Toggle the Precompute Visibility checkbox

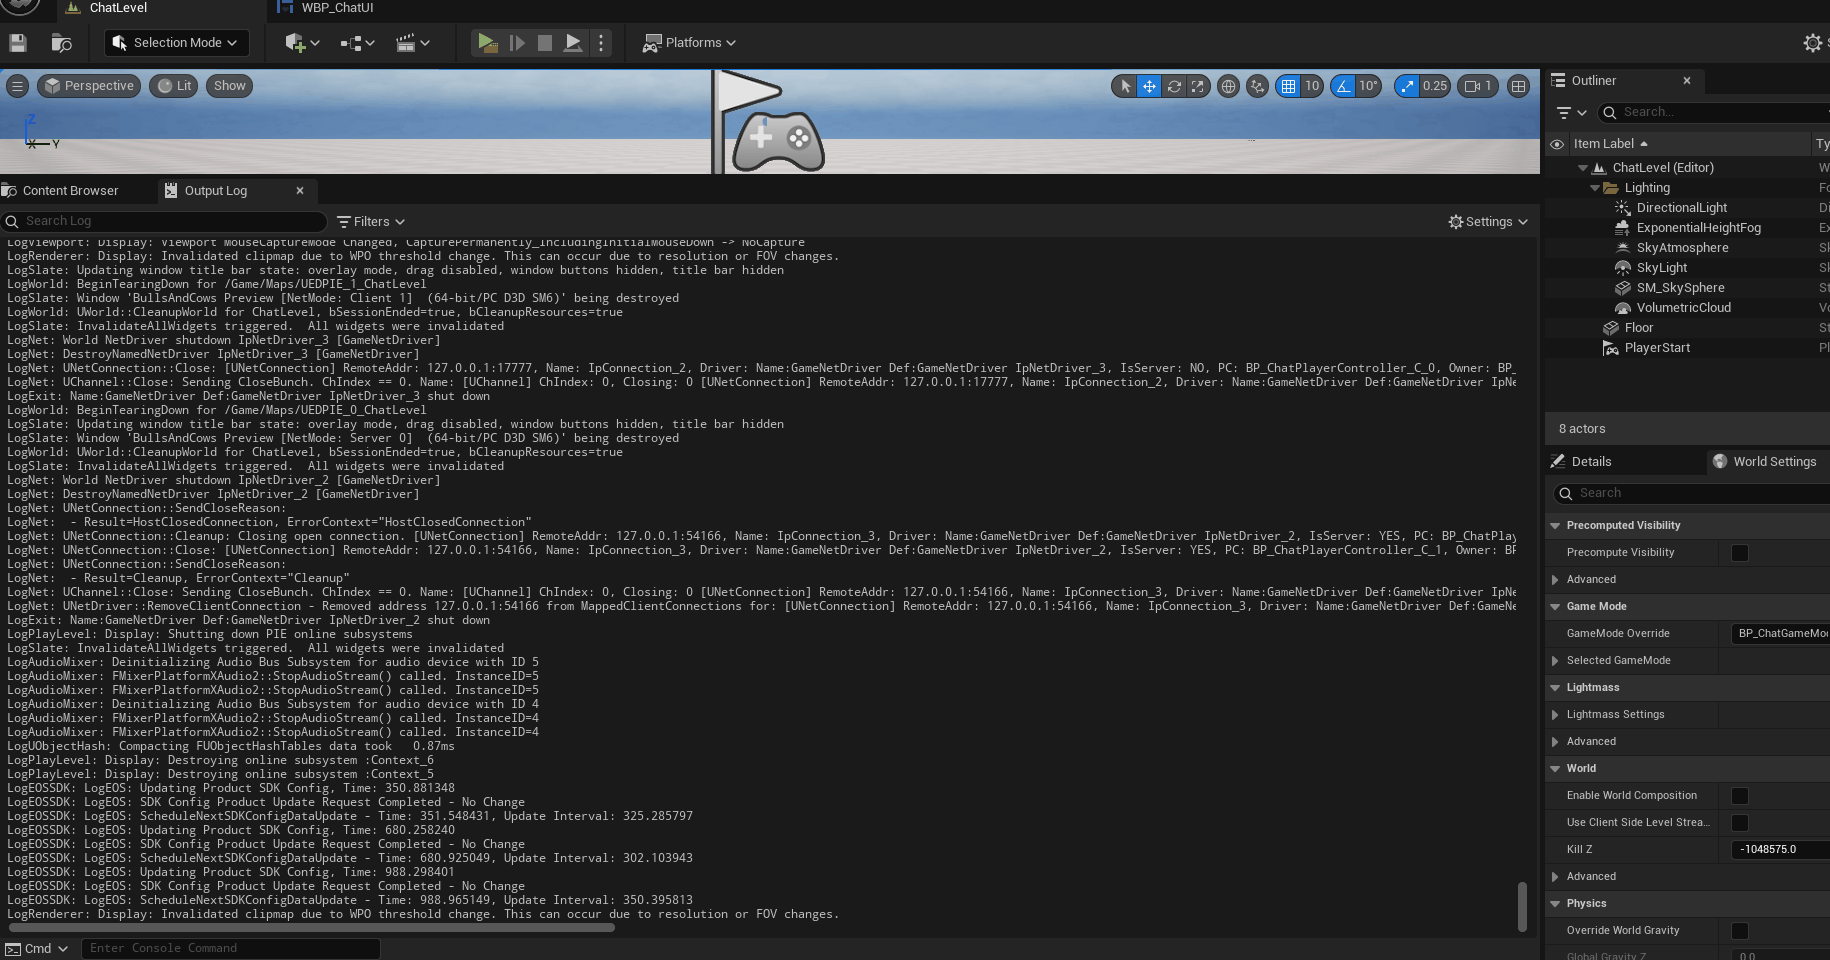click(1740, 553)
